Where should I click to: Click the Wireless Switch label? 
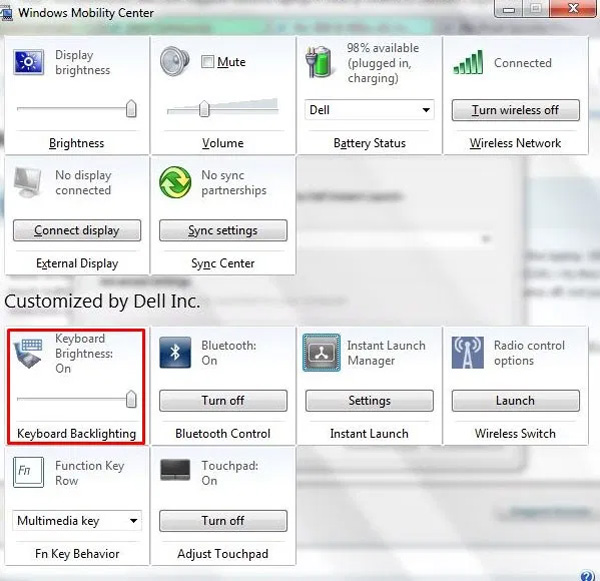click(515, 434)
